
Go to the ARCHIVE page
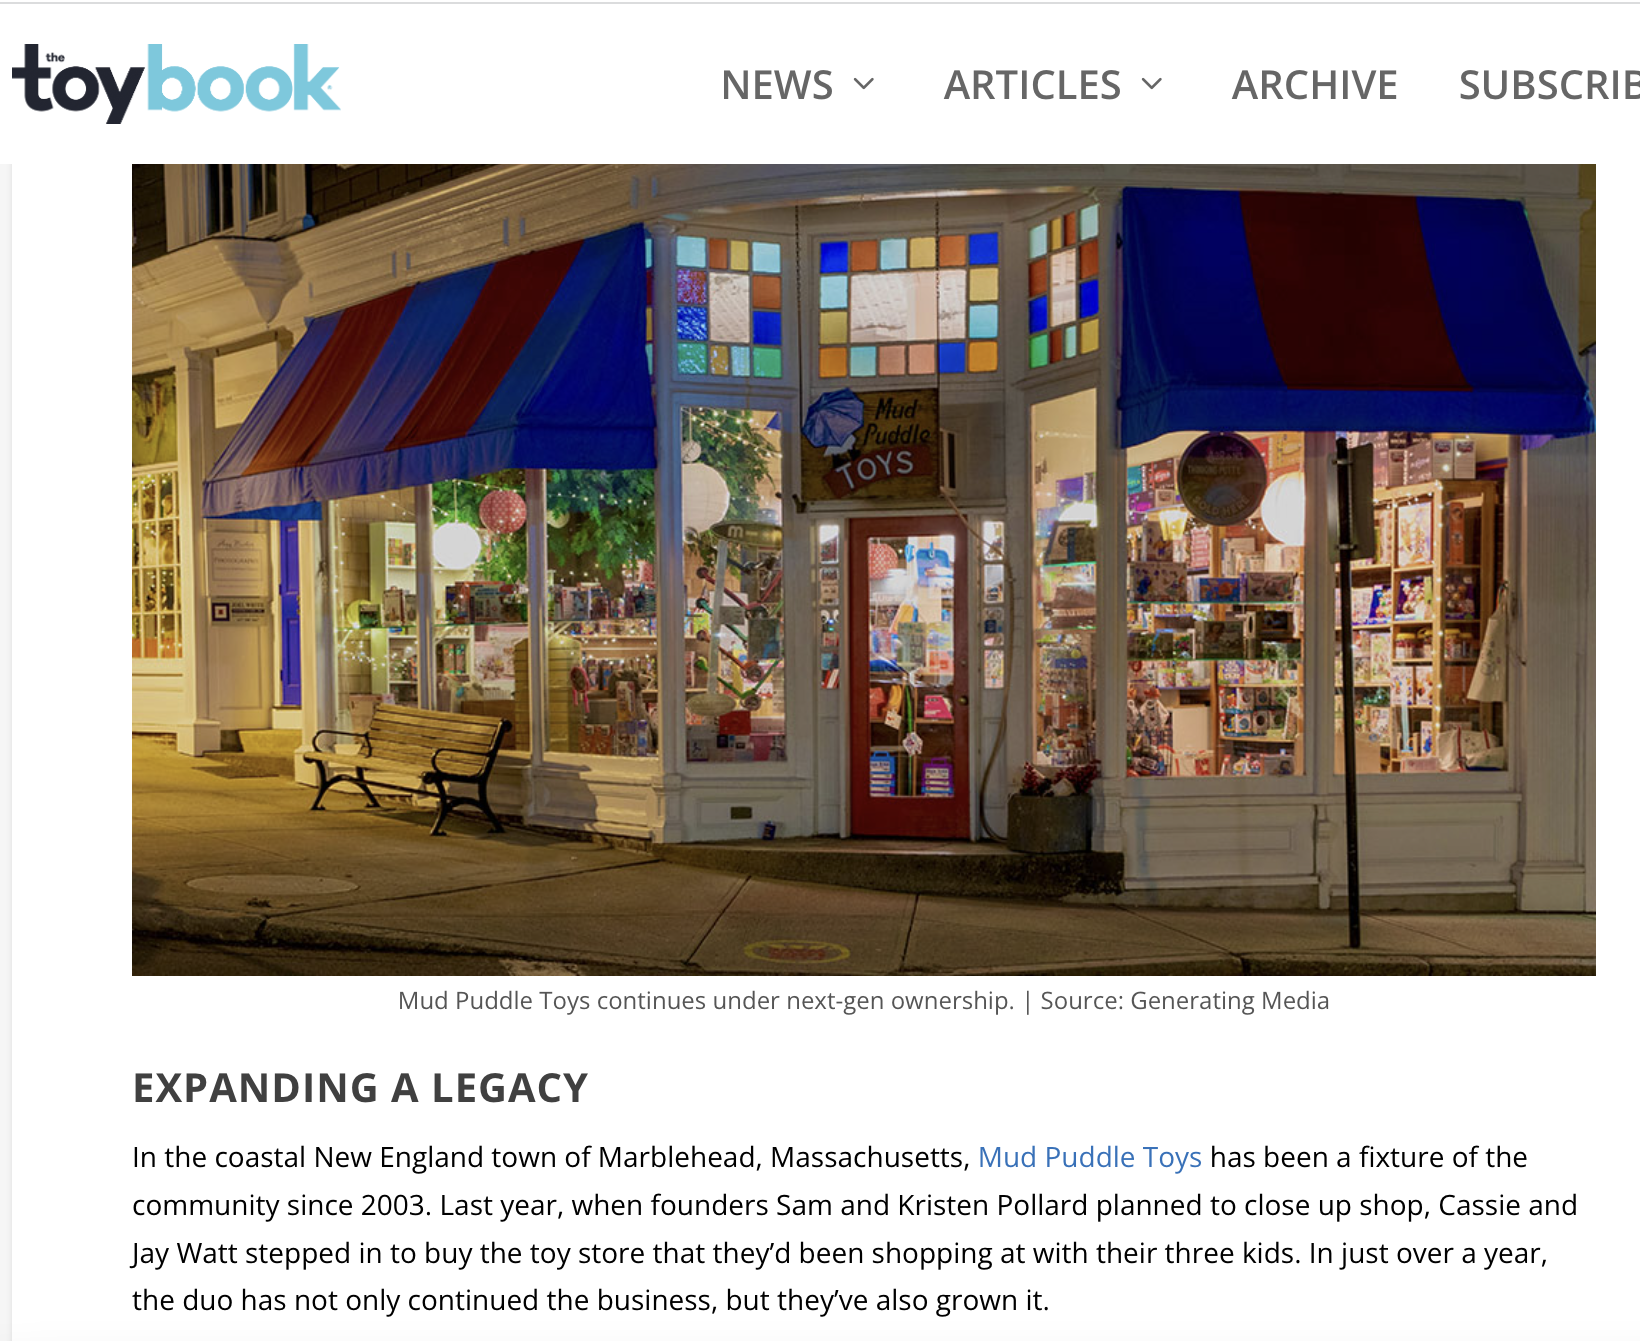coord(1314,85)
